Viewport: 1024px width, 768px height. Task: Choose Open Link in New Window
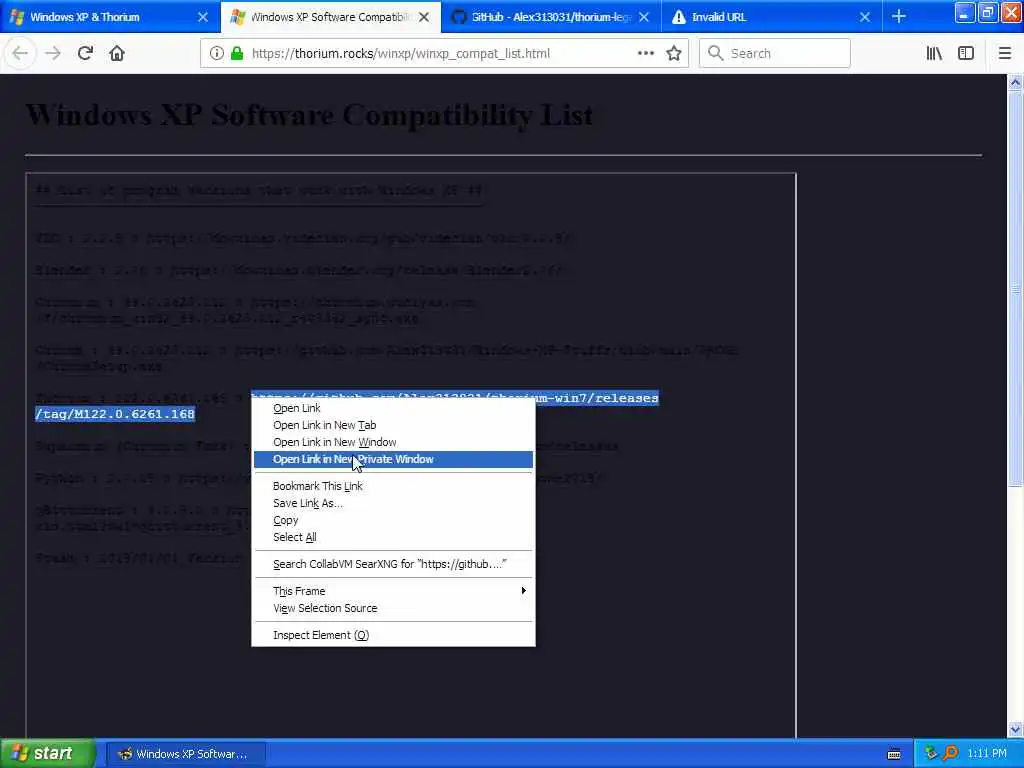[x=393, y=442]
